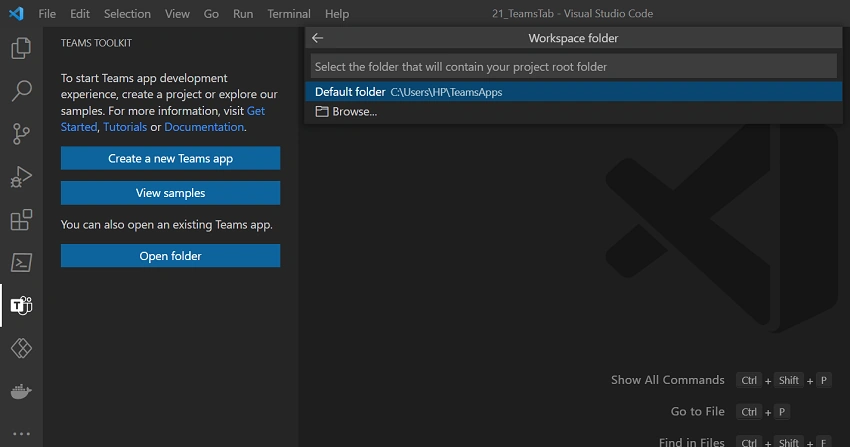Open the Run menu
The height and width of the screenshot is (447, 850).
243,14
